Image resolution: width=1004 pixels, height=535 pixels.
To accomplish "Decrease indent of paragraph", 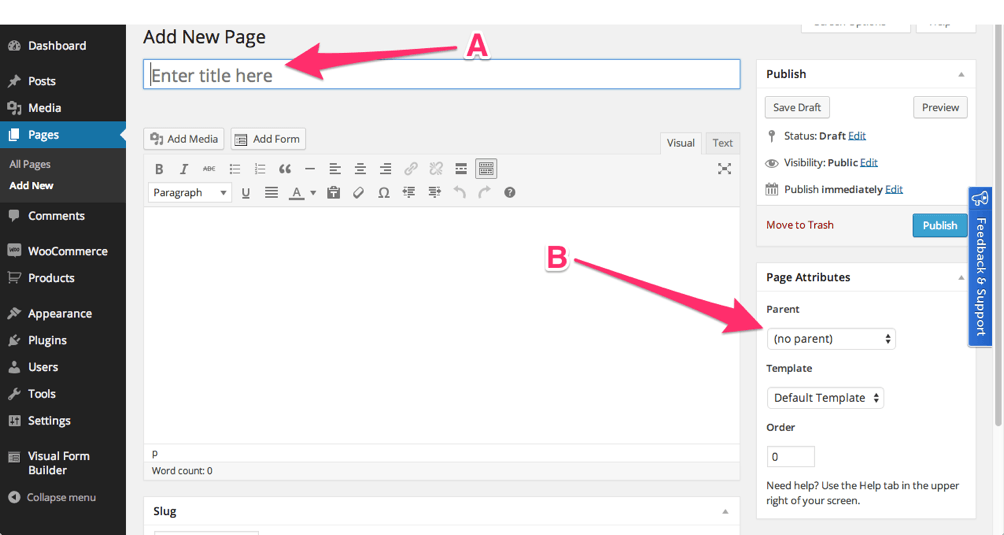I will [409, 193].
